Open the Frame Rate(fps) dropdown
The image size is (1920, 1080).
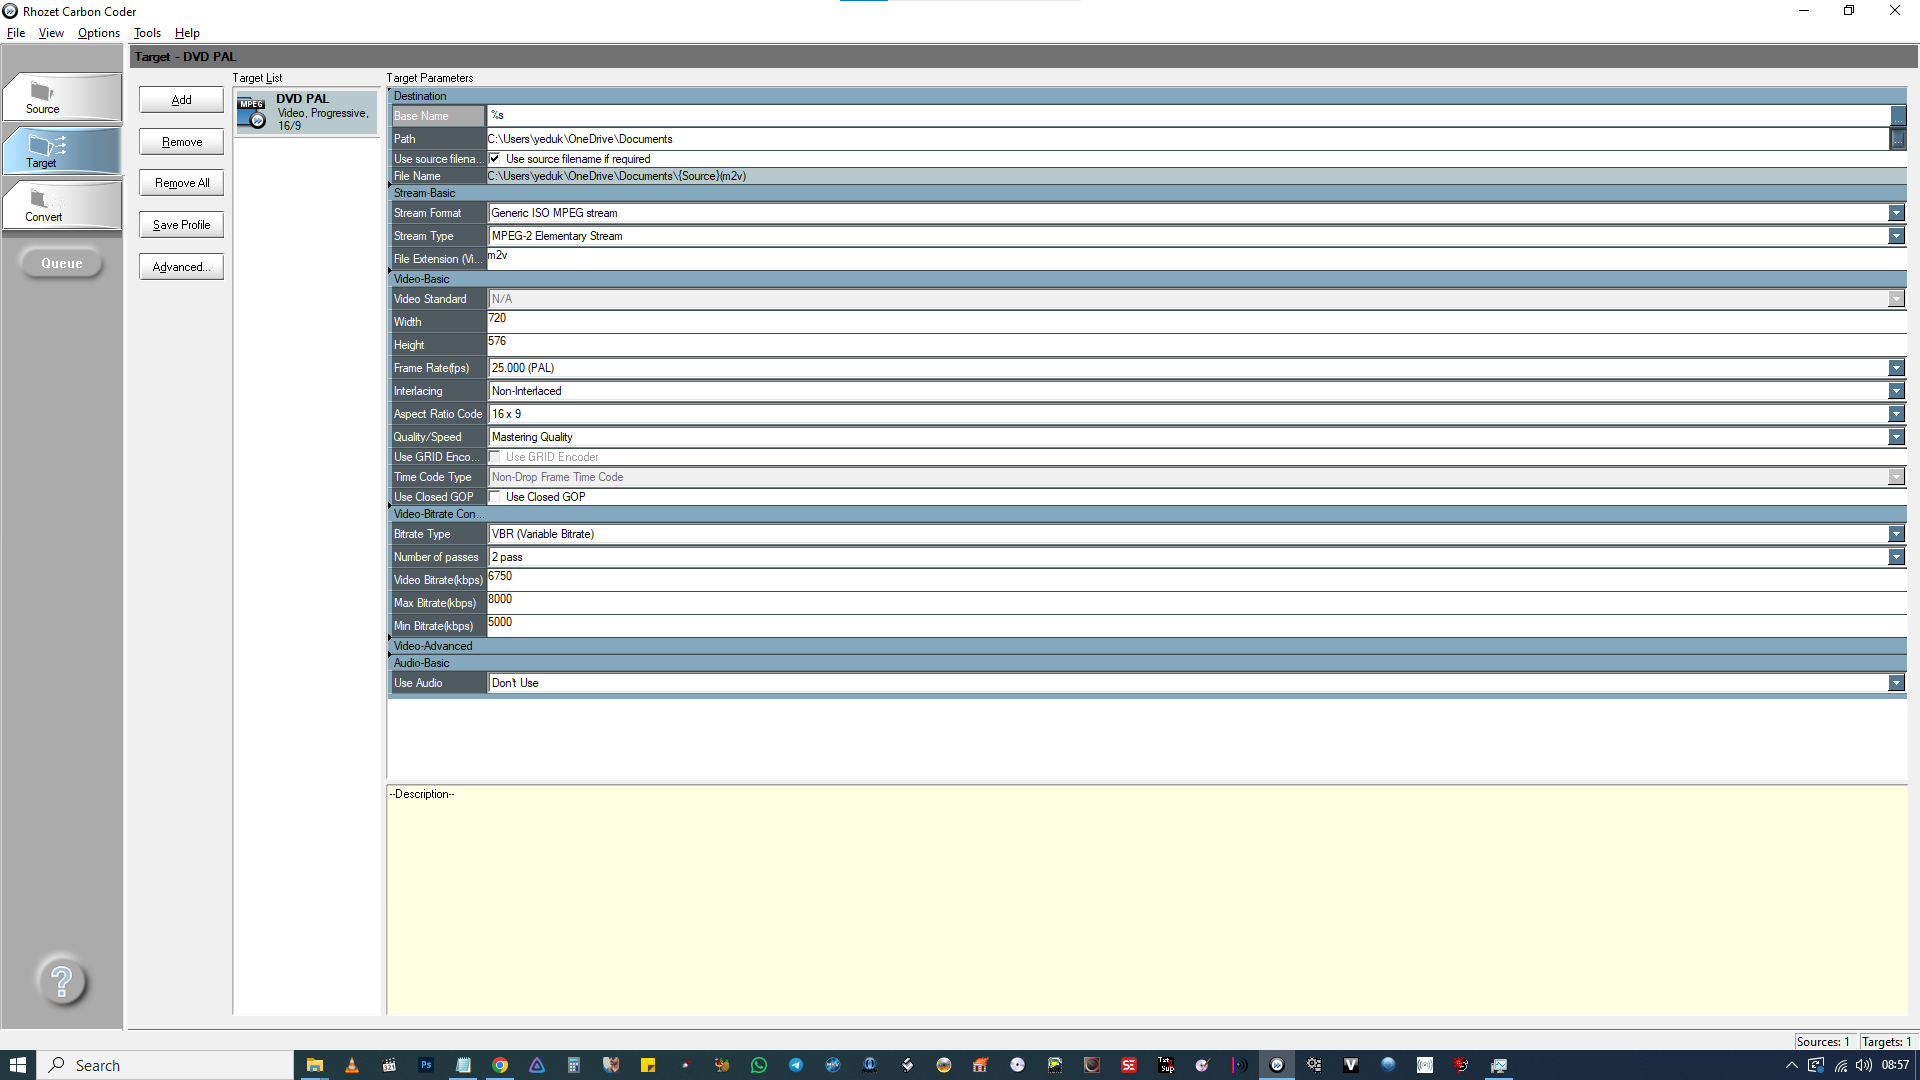pyautogui.click(x=1896, y=368)
